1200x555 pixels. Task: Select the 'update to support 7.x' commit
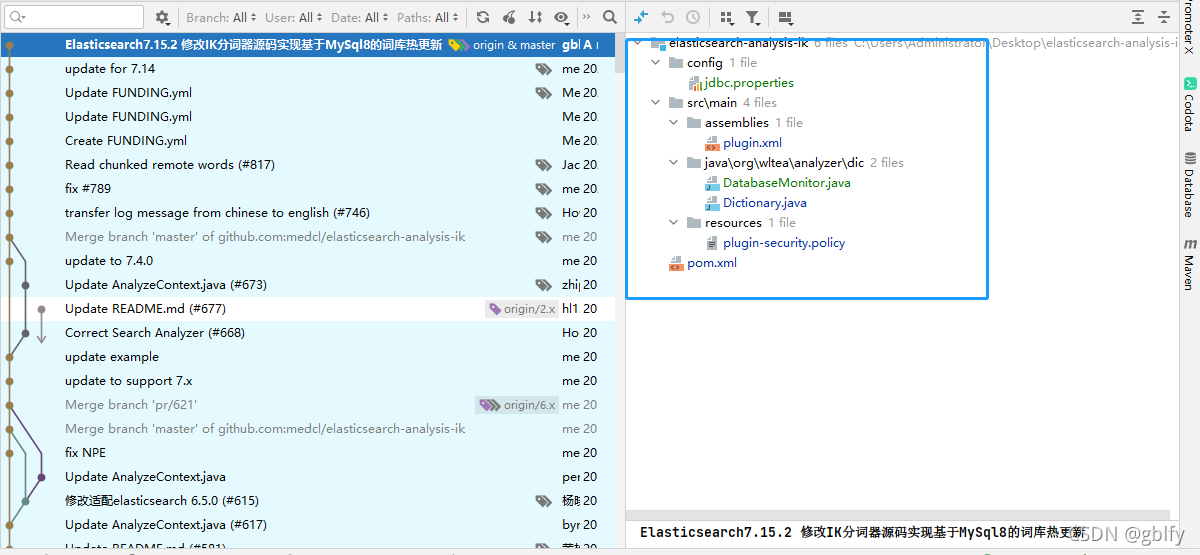click(308, 381)
